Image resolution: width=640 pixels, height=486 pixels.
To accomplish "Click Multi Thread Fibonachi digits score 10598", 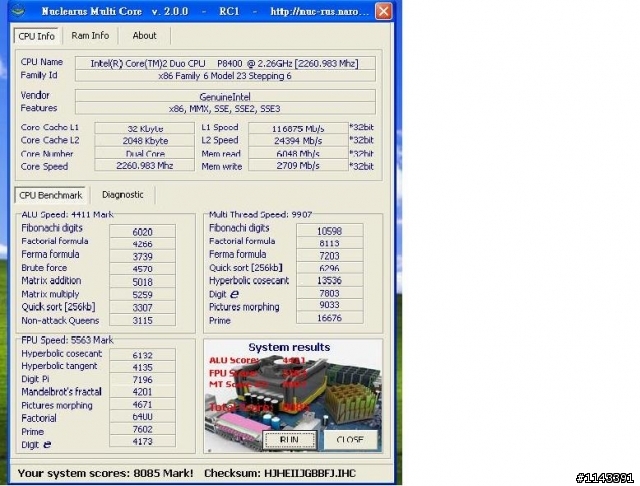I will tap(329, 231).
